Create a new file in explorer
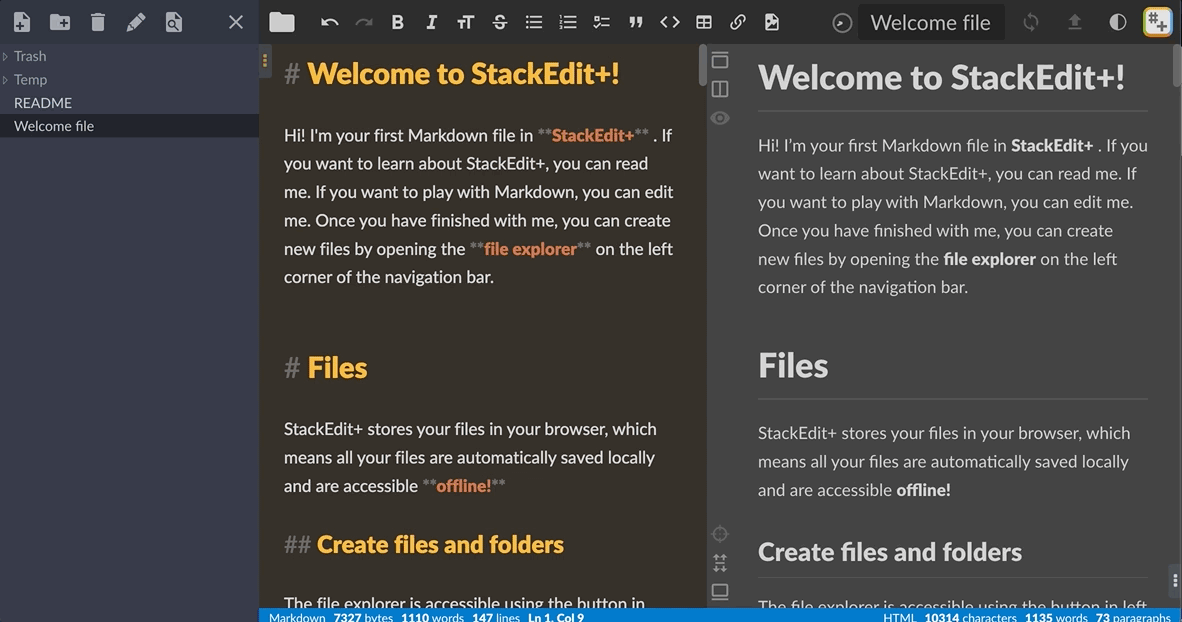Viewport: 1182px width, 622px height. (x=22, y=22)
